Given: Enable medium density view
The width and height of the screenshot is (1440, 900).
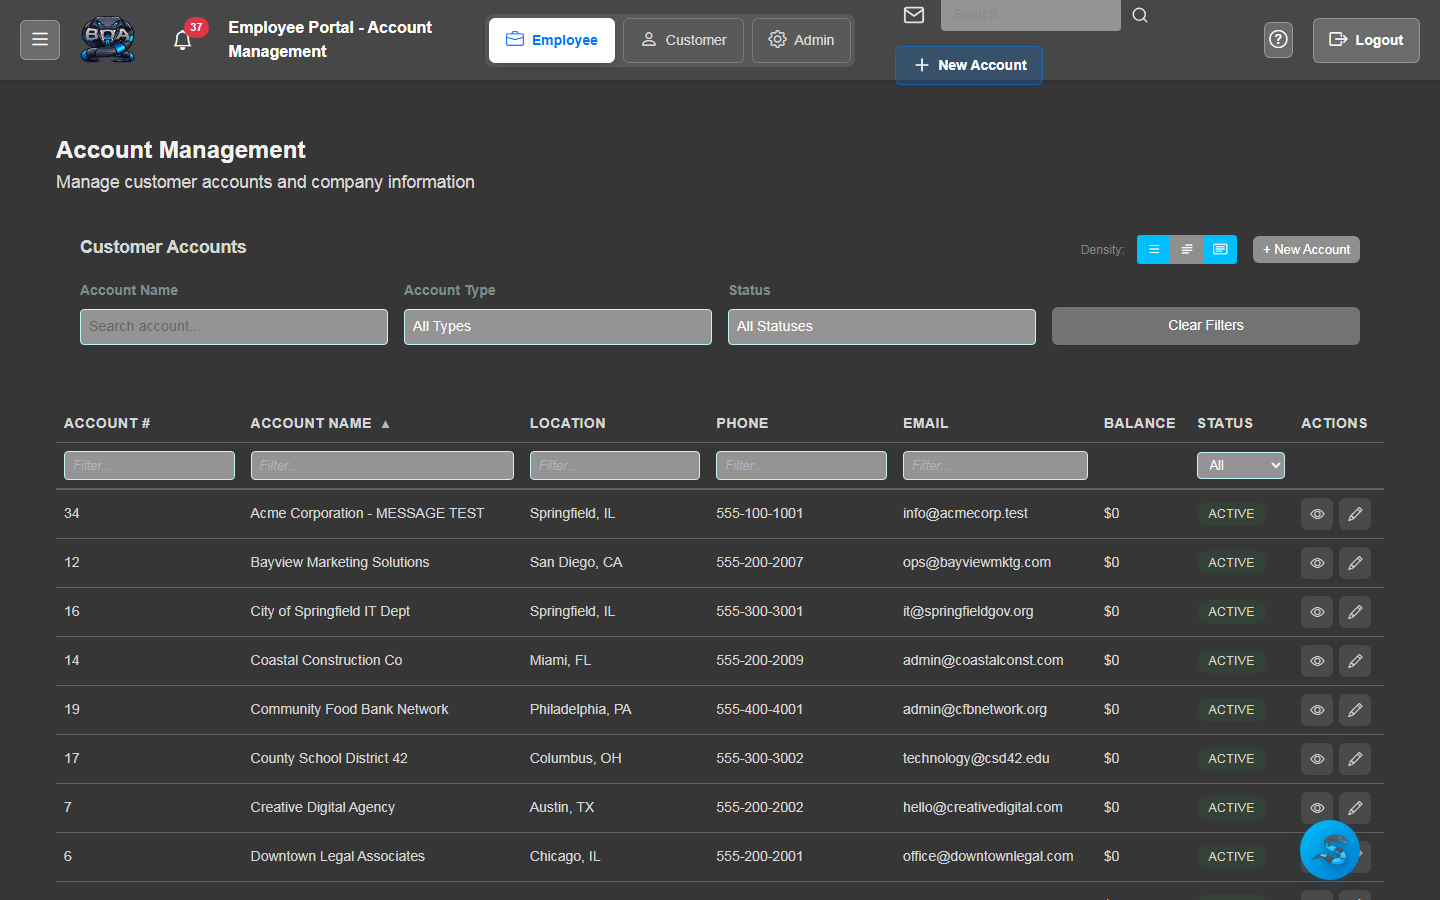Looking at the screenshot, I should tap(1187, 249).
